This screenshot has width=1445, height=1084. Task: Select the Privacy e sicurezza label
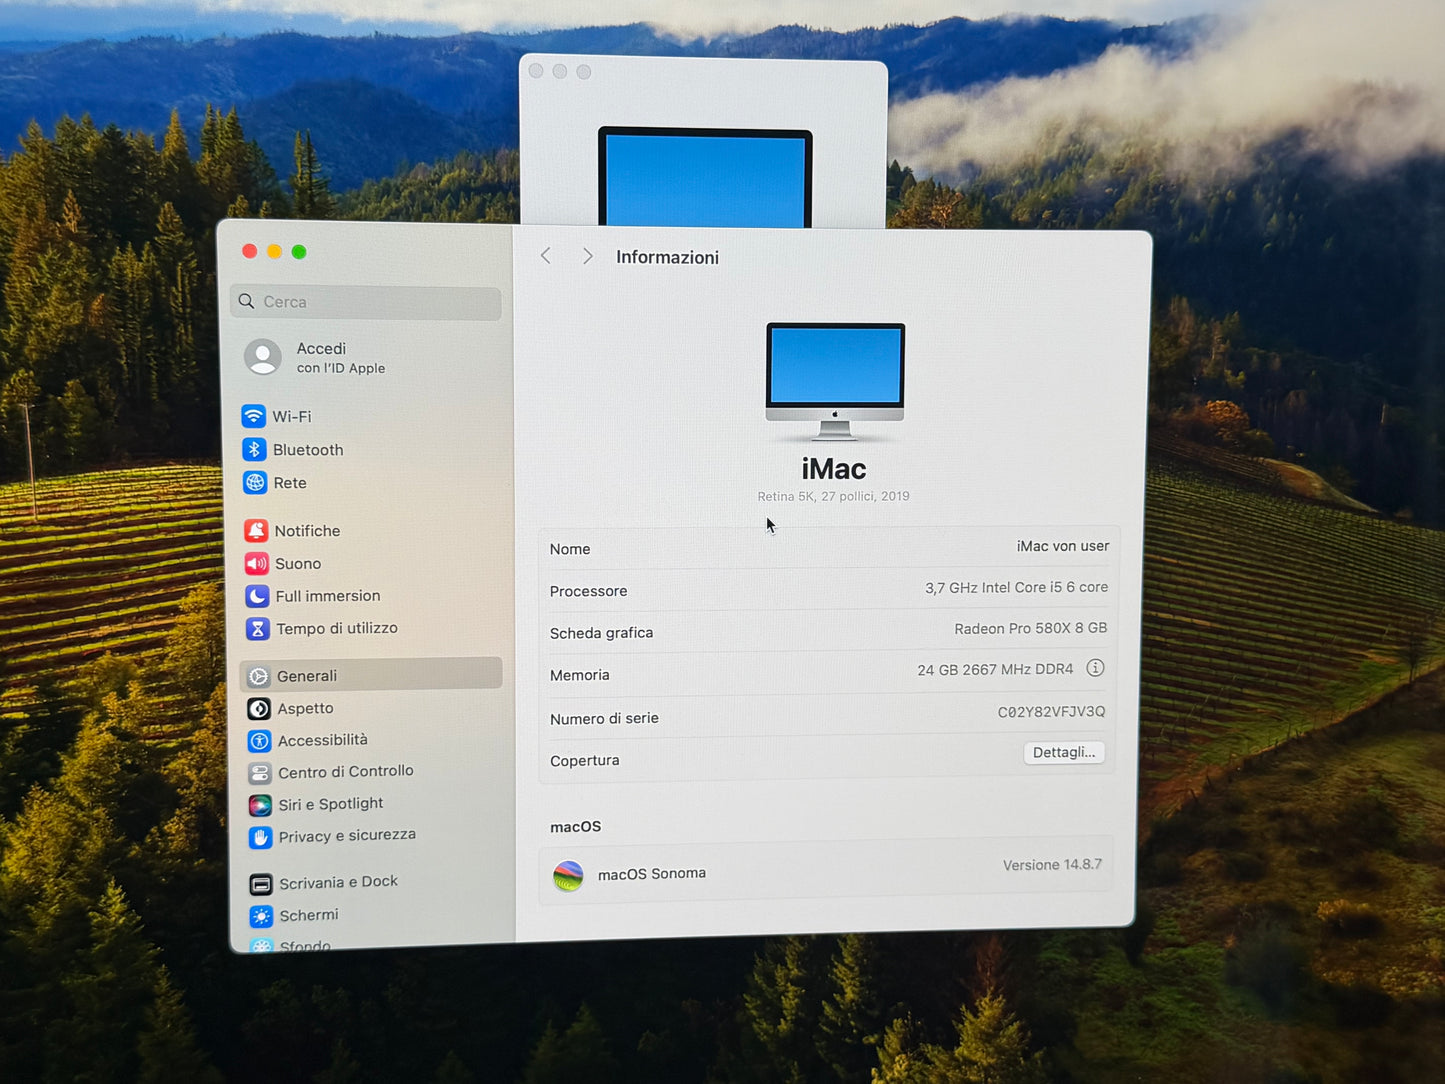click(x=347, y=835)
